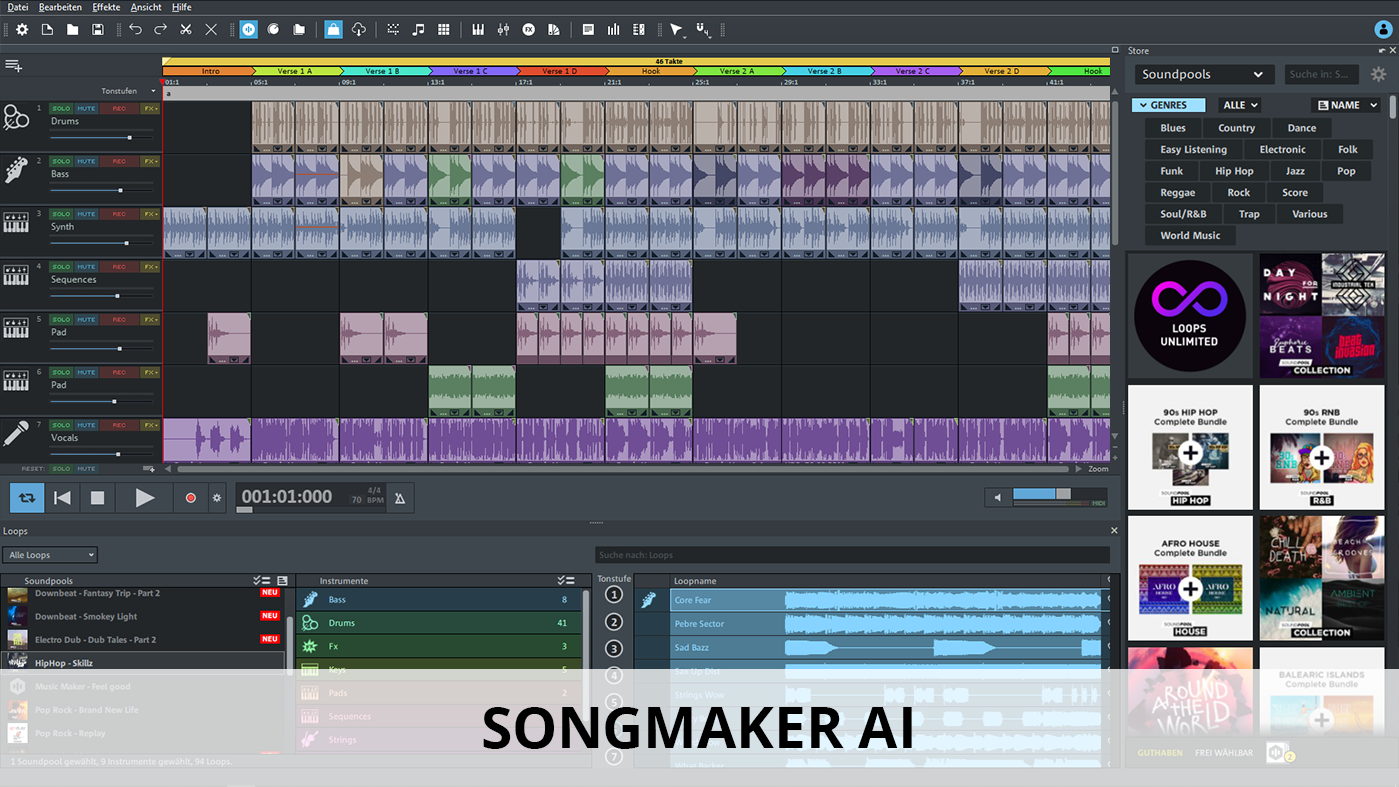
Task: Mute the Bass track
Action: tap(86, 161)
